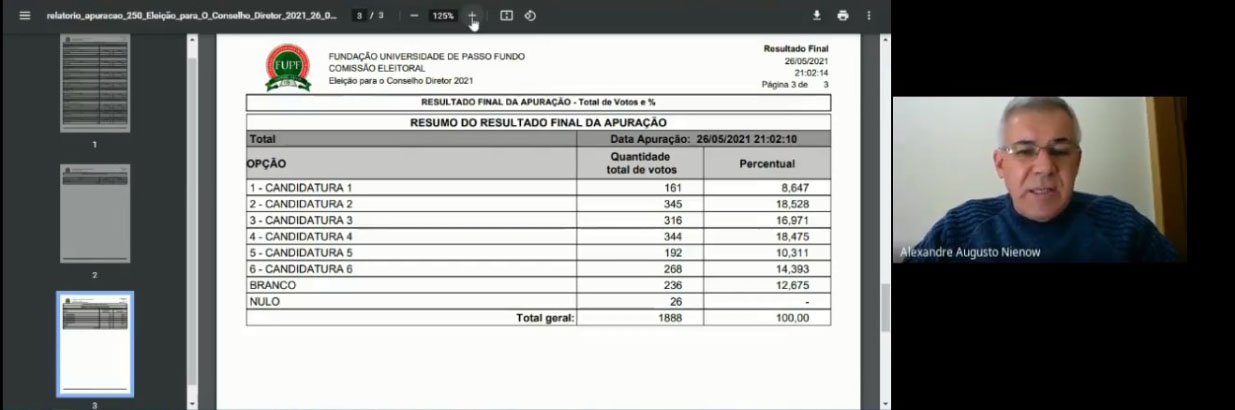Print the PDF document
1235x410 pixels.
(843, 16)
